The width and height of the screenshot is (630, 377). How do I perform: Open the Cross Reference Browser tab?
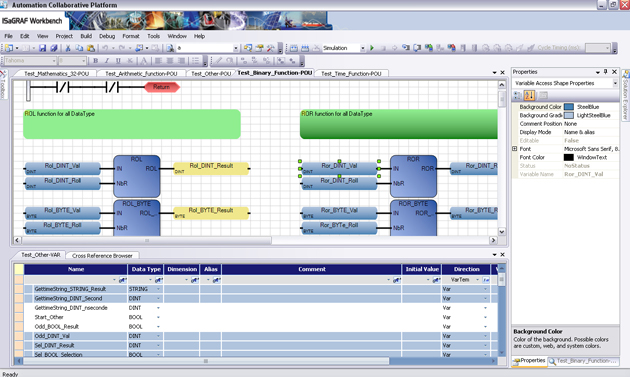click(x=102, y=256)
